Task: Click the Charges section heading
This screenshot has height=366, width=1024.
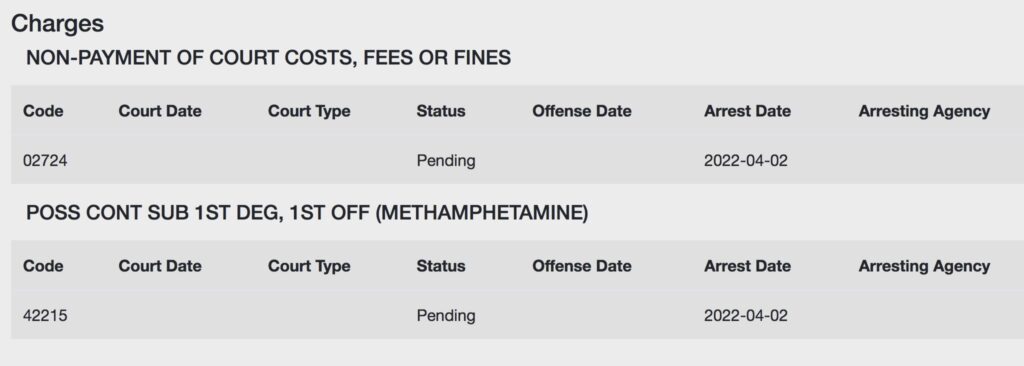Action: pos(57,24)
